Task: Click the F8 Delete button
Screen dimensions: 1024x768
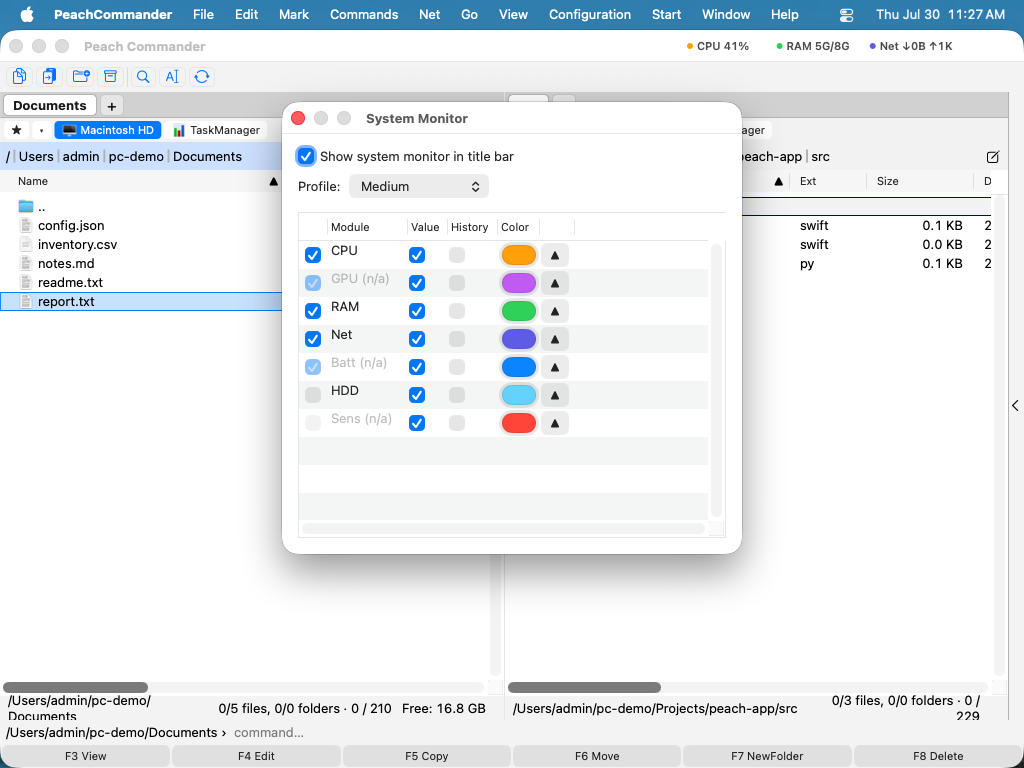Action: [x=938, y=756]
